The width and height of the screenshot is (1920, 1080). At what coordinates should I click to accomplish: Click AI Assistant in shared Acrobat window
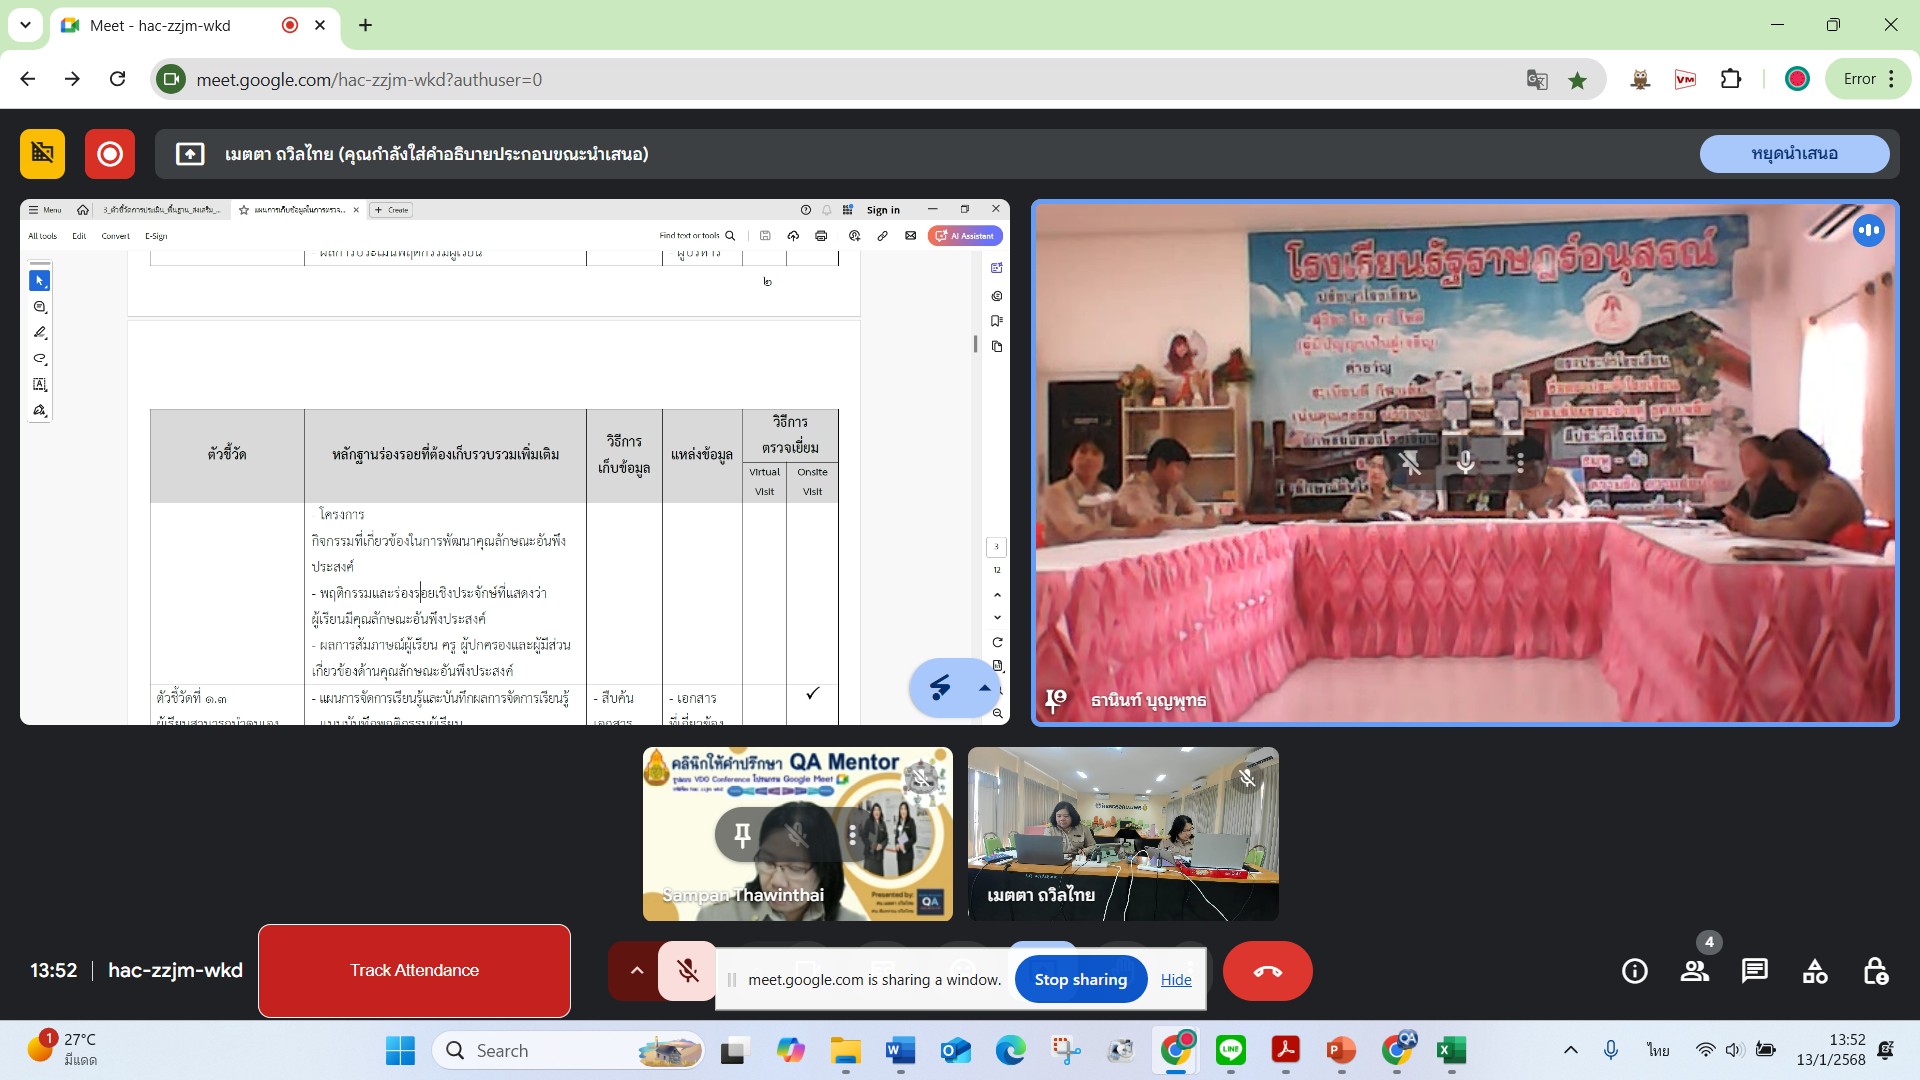point(965,236)
